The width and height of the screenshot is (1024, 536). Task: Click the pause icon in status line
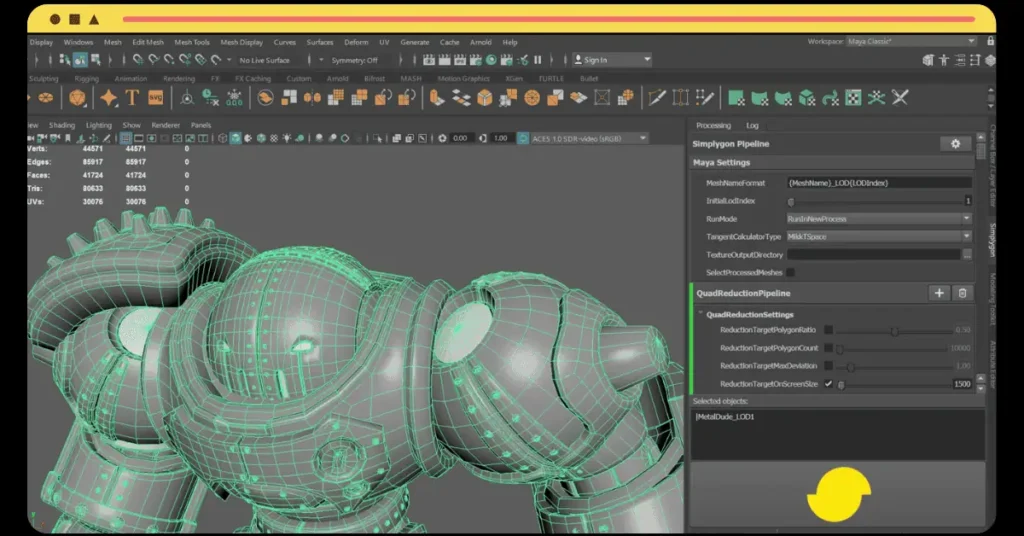537,60
